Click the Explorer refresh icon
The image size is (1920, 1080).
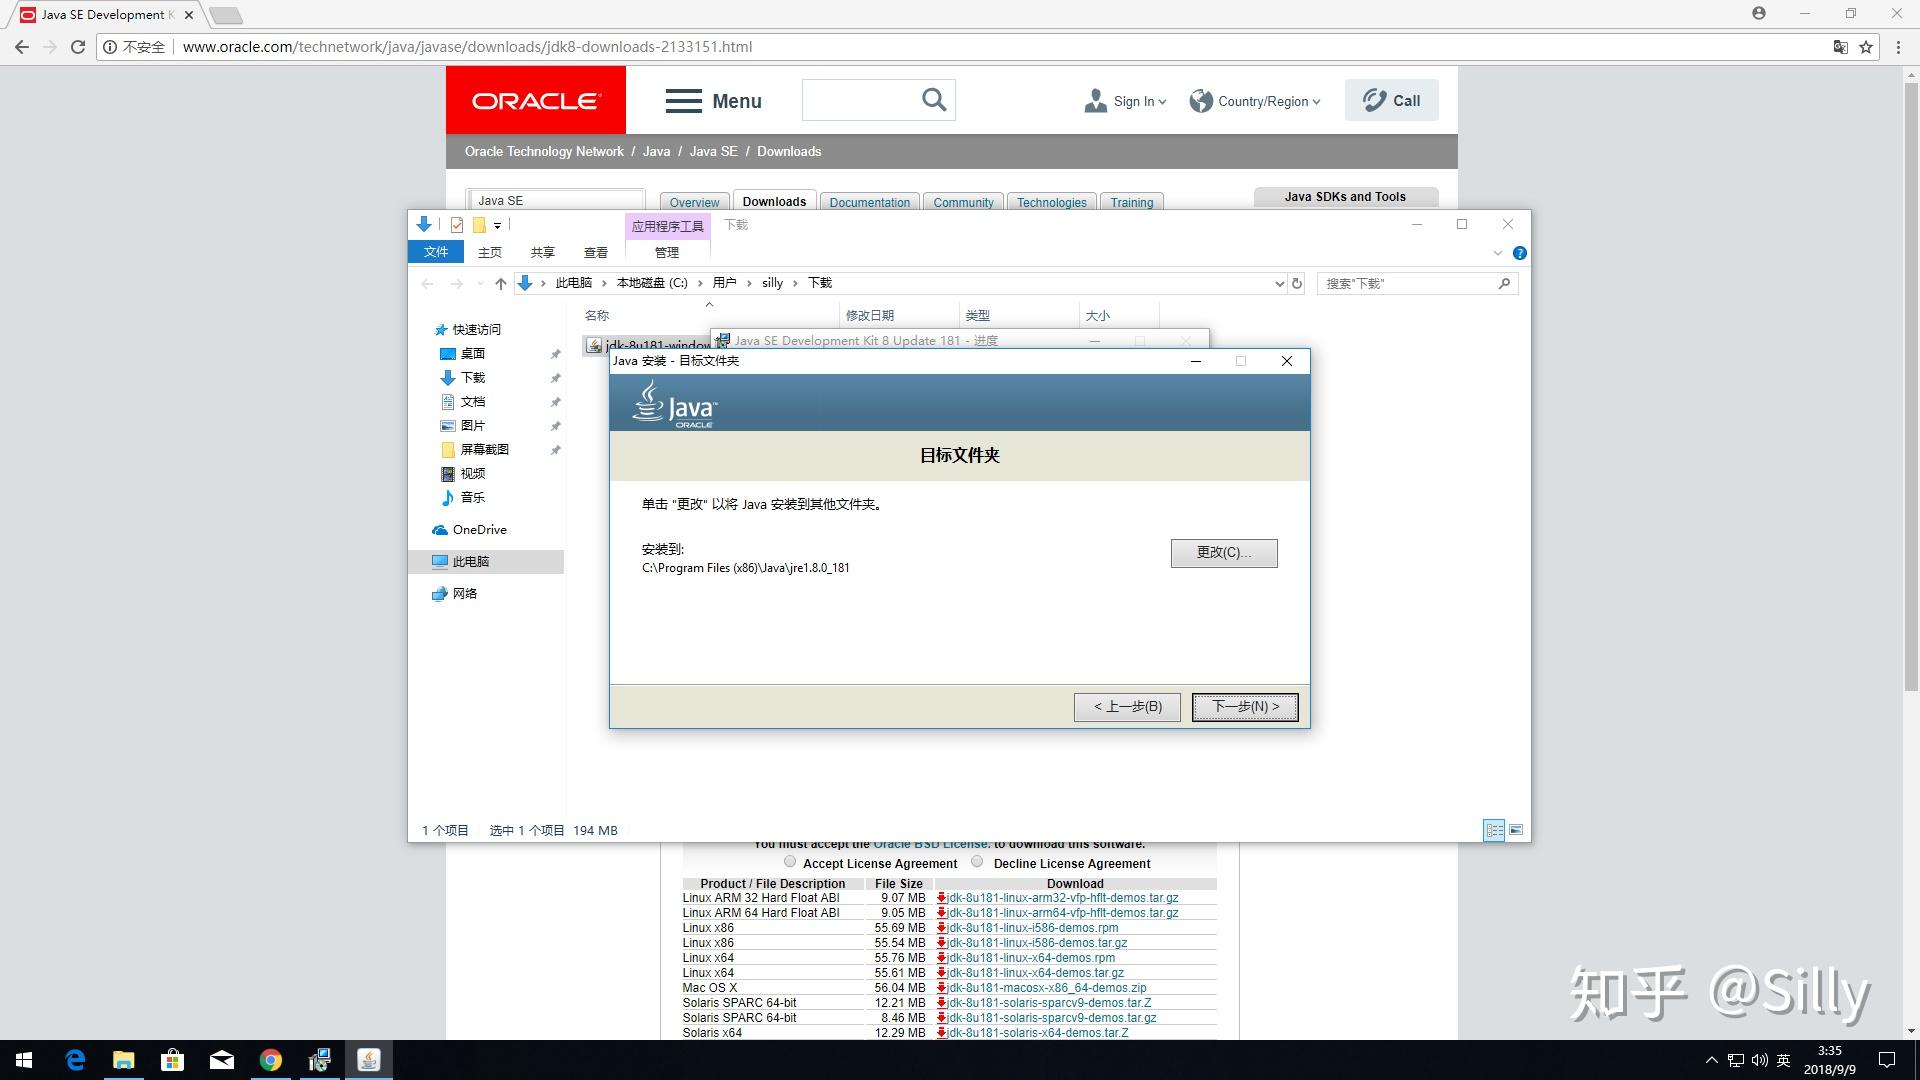pyautogui.click(x=1297, y=284)
